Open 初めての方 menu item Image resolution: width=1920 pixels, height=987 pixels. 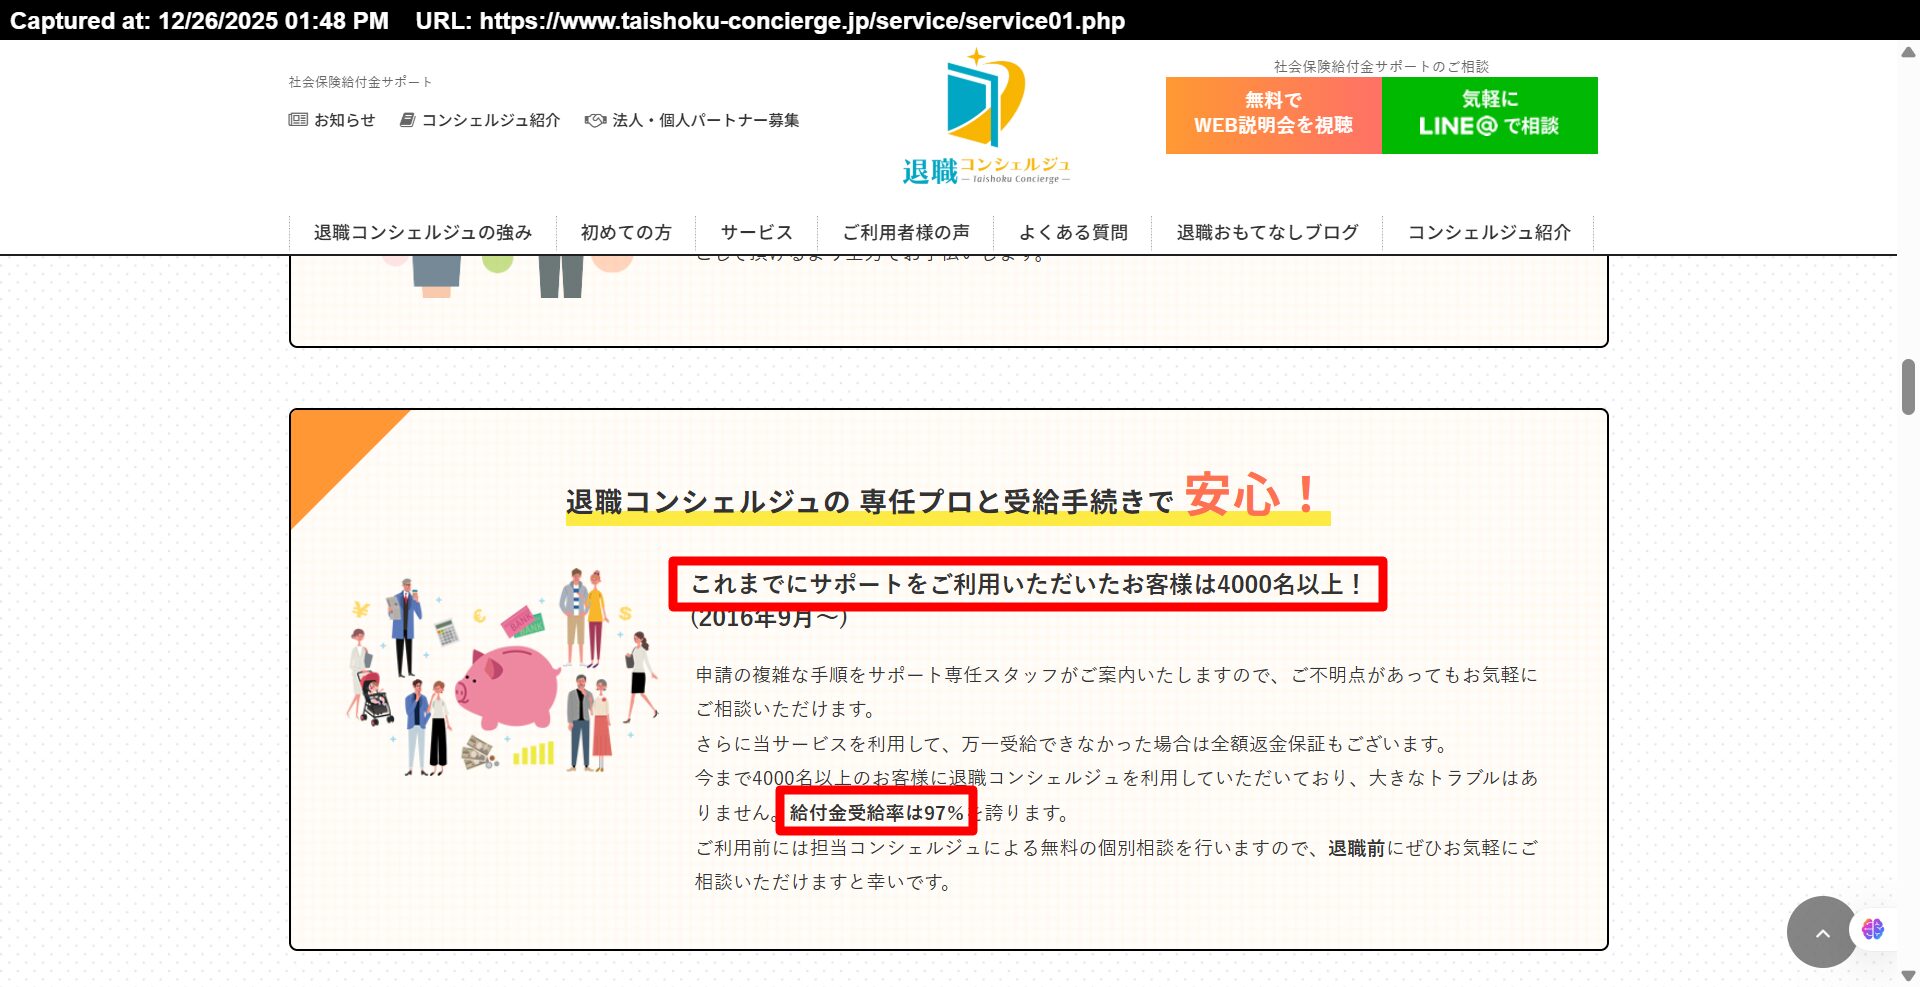click(626, 232)
